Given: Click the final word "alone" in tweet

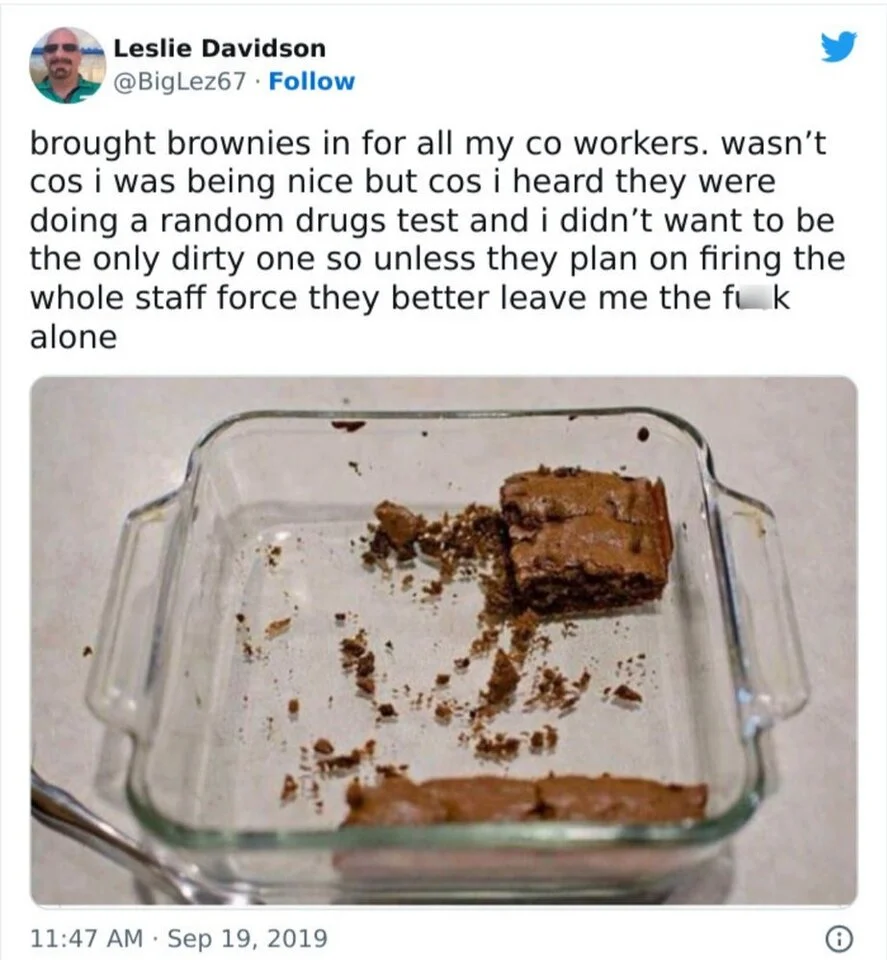Looking at the screenshot, I should coord(73,337).
